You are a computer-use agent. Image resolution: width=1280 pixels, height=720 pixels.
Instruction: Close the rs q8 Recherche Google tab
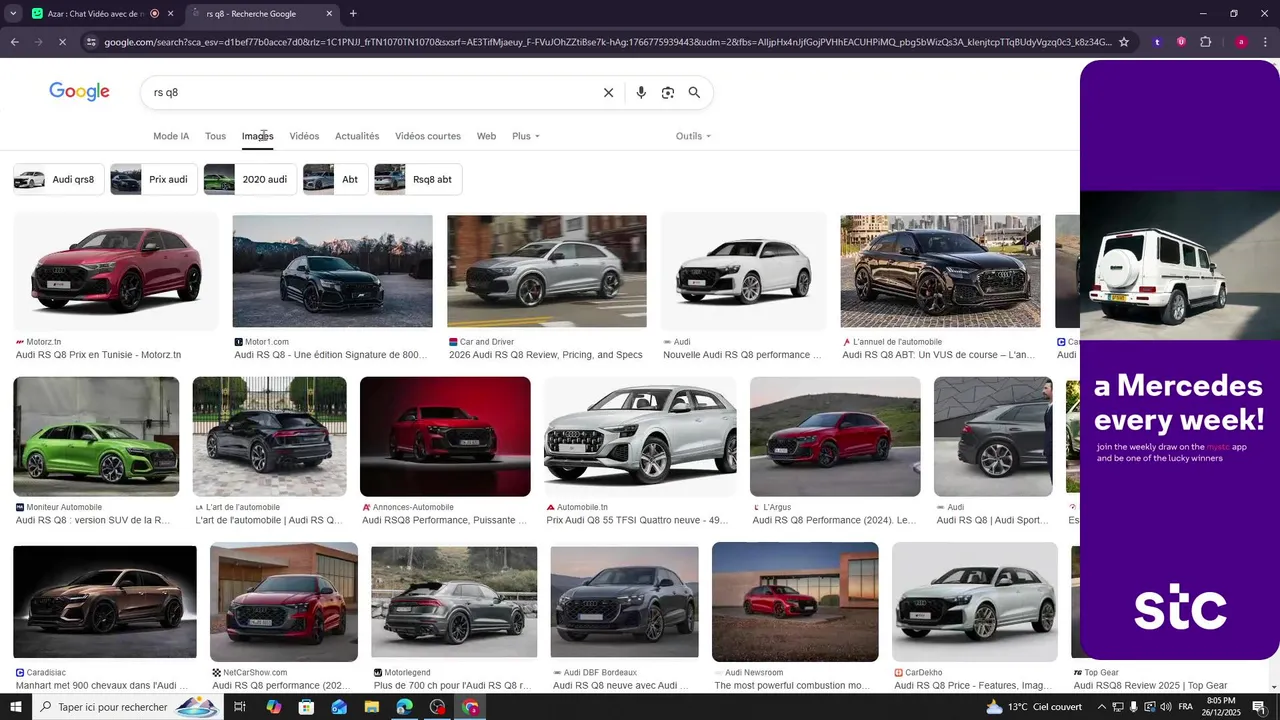(x=329, y=13)
